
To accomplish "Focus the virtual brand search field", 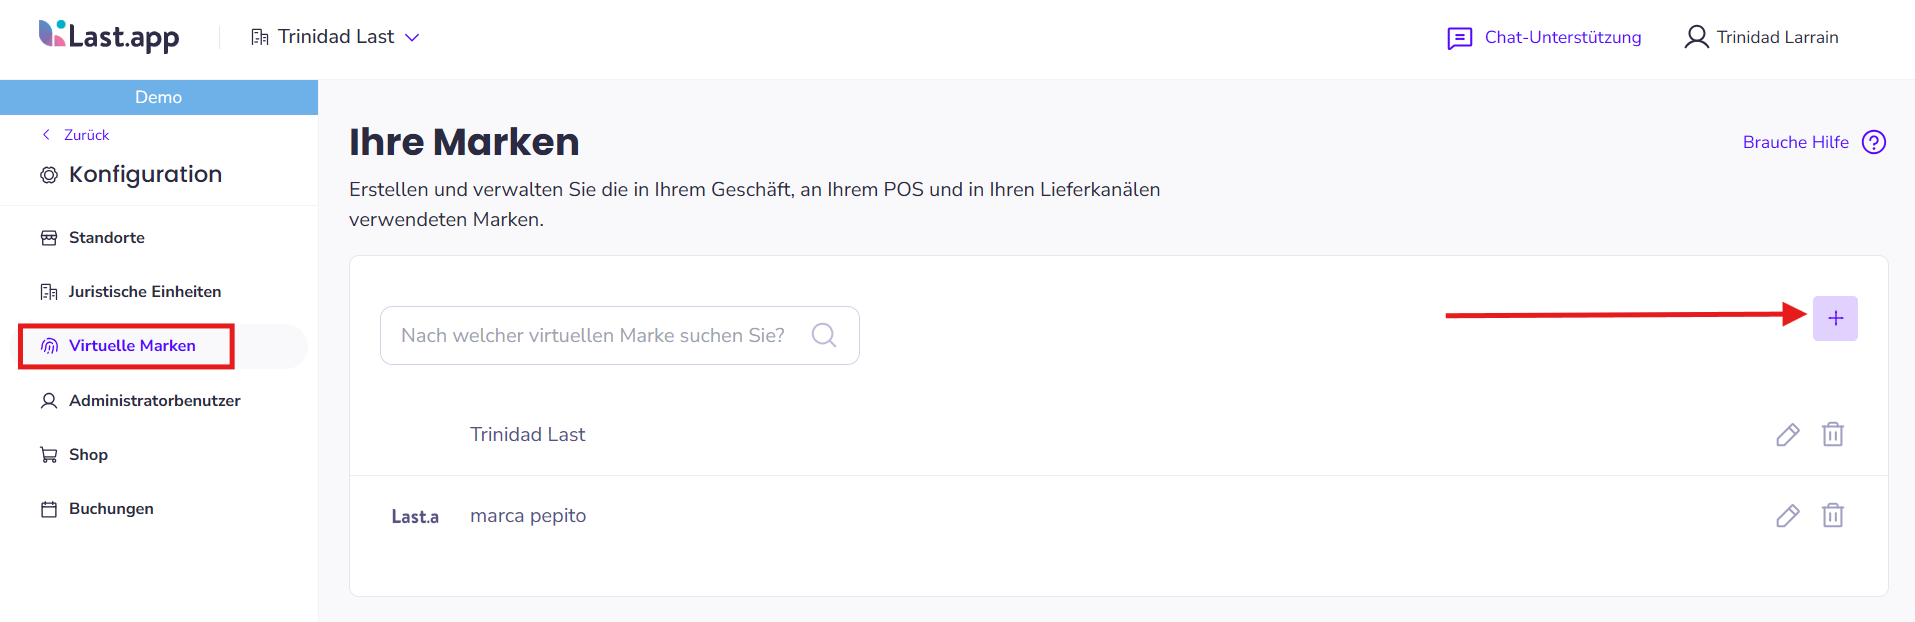I will point(620,335).
